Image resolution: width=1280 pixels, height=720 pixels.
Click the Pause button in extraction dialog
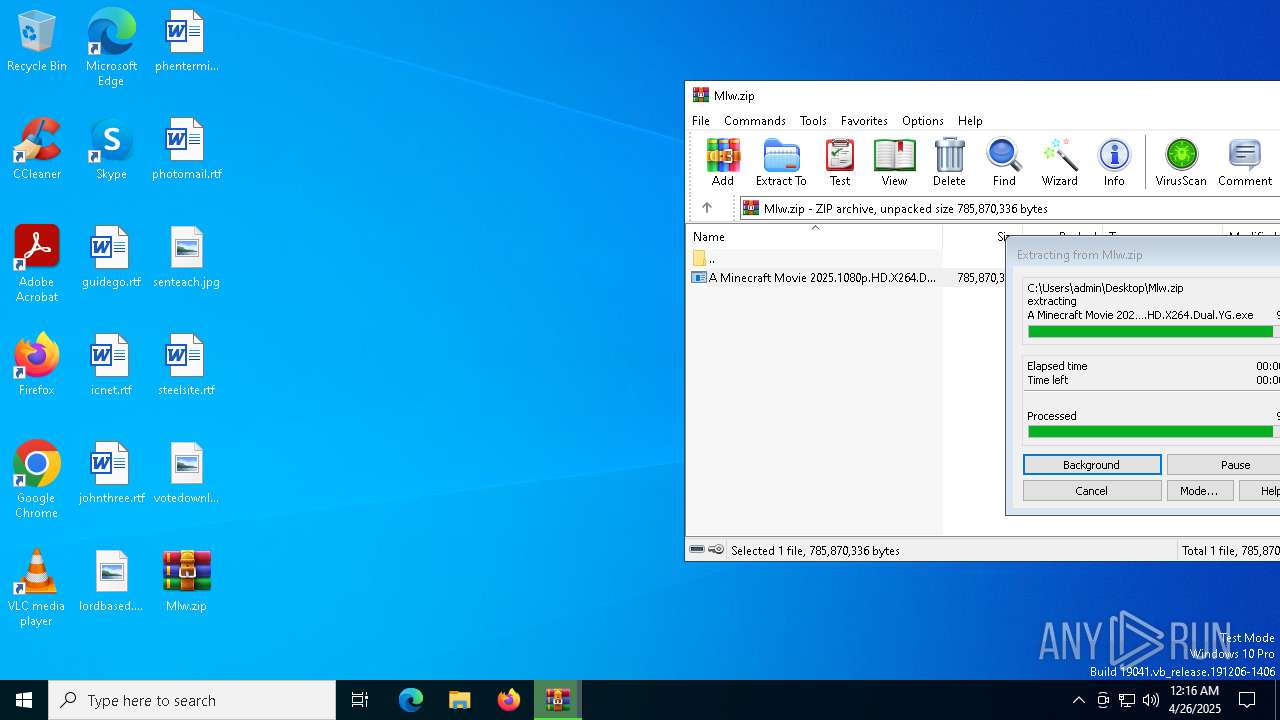click(1224, 465)
